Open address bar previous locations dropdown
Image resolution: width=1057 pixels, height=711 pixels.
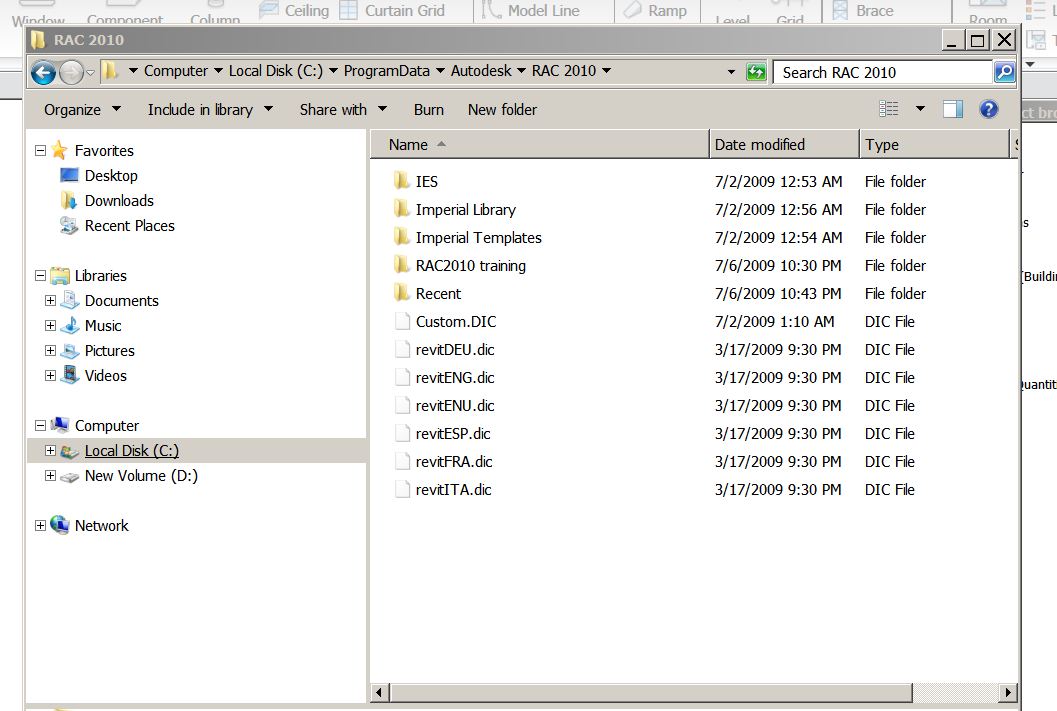[x=731, y=71]
